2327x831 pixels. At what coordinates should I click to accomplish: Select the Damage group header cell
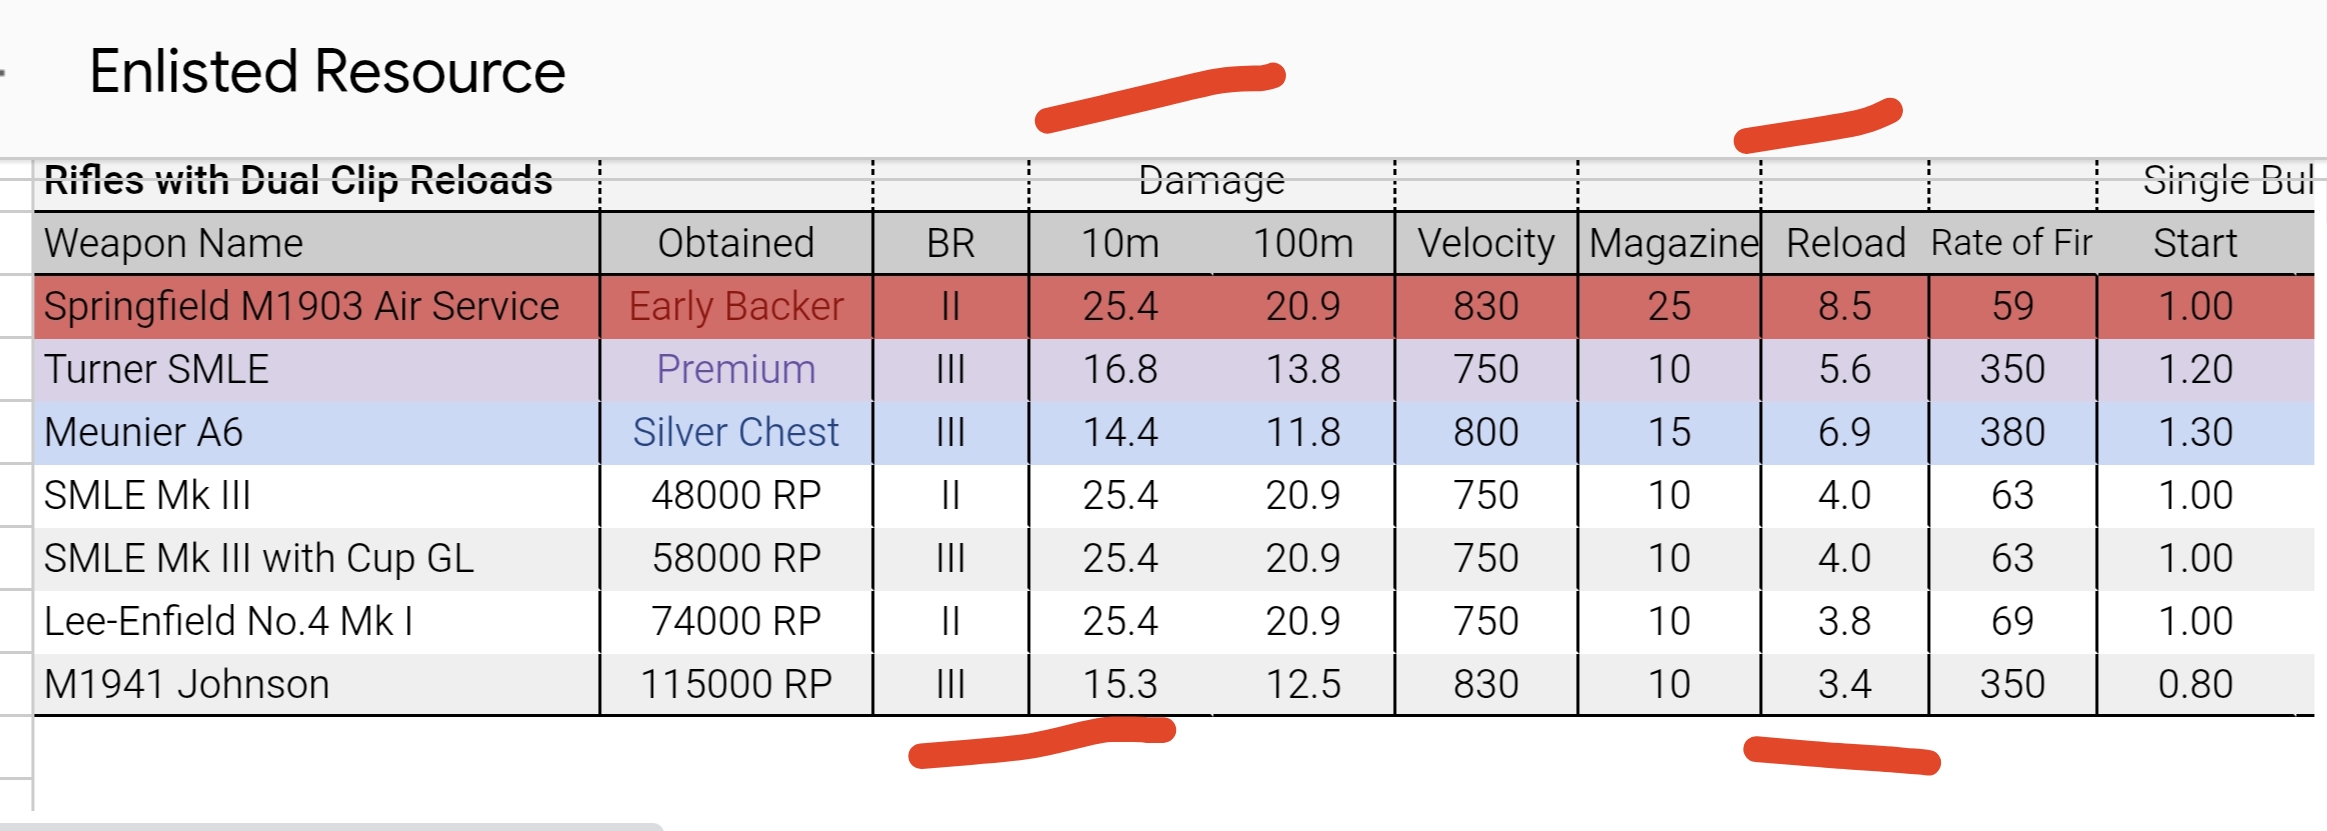click(x=1211, y=182)
